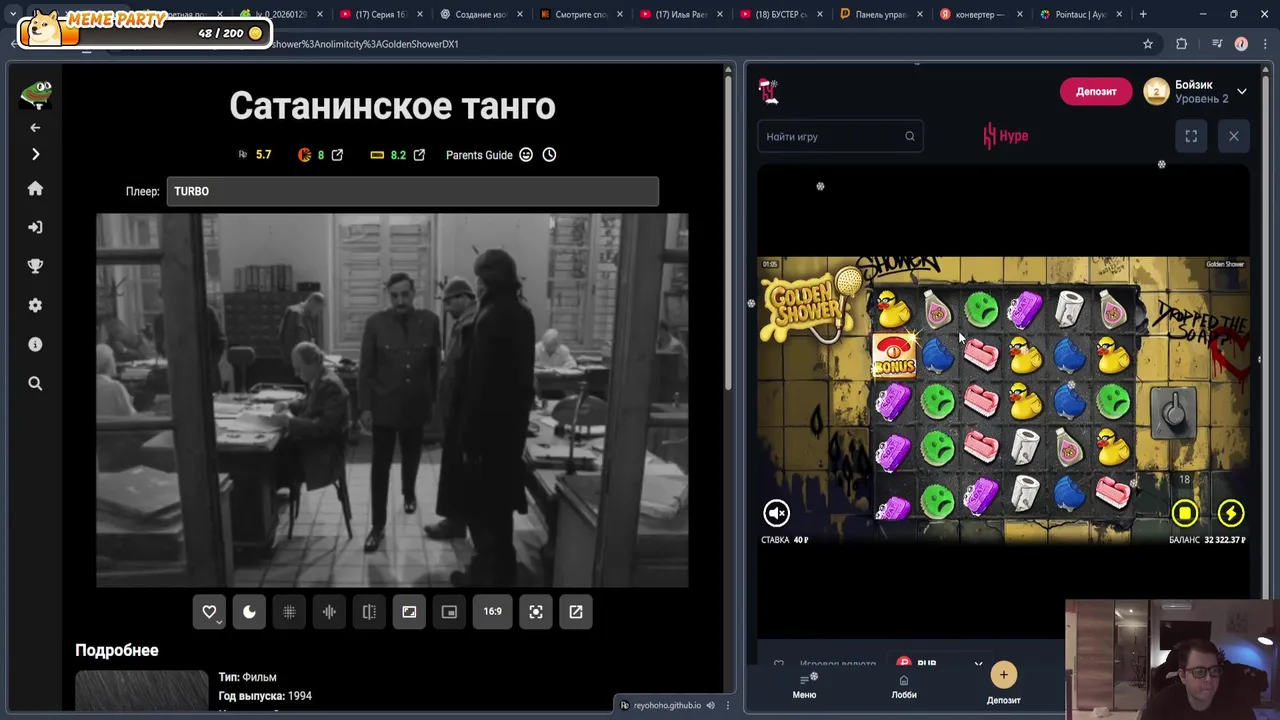Viewport: 1280px width, 720px height.
Task: Stop autoplay with yellow square button
Action: pos(1185,514)
